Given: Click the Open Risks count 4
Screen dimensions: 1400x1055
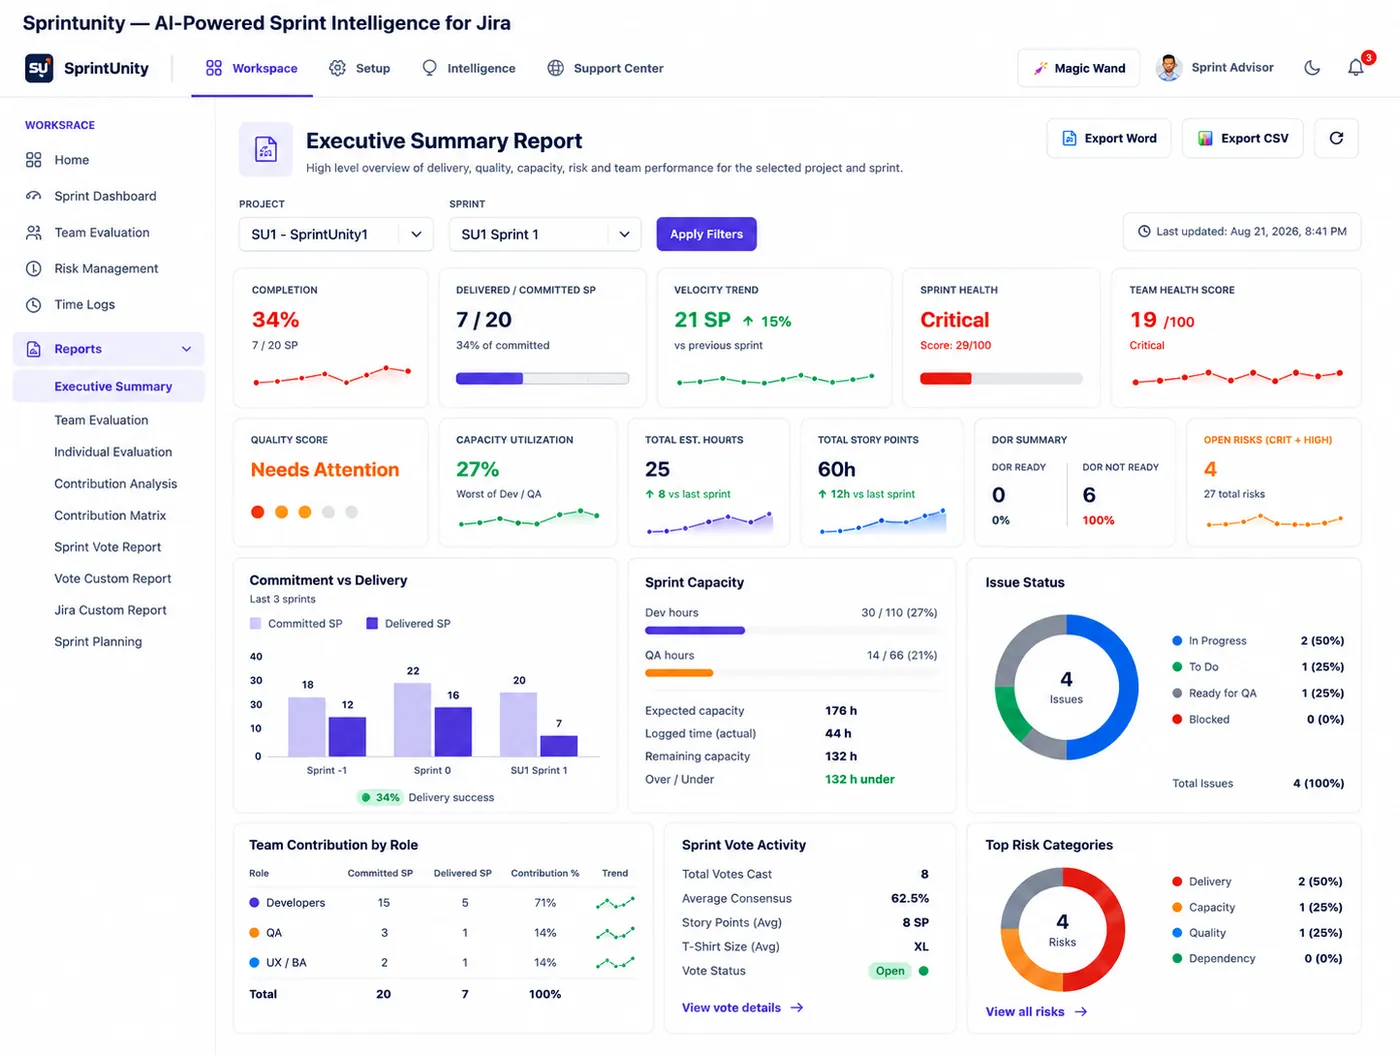Looking at the screenshot, I should [x=1210, y=469].
